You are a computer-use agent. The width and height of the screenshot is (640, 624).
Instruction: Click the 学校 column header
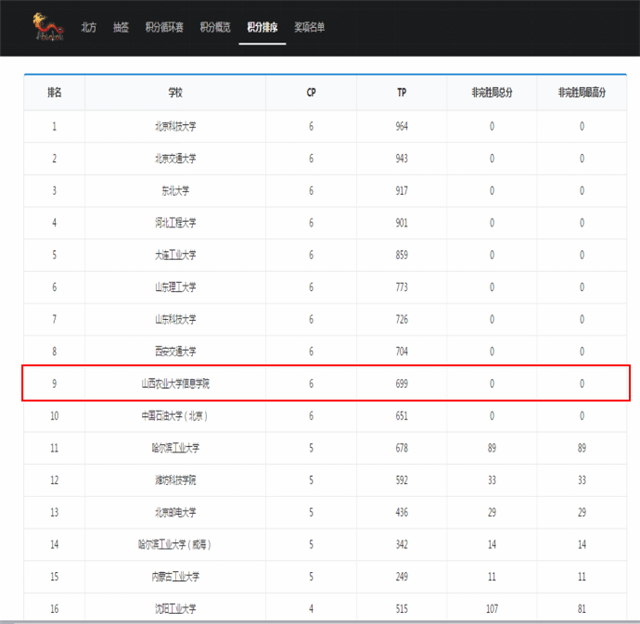[x=175, y=93]
